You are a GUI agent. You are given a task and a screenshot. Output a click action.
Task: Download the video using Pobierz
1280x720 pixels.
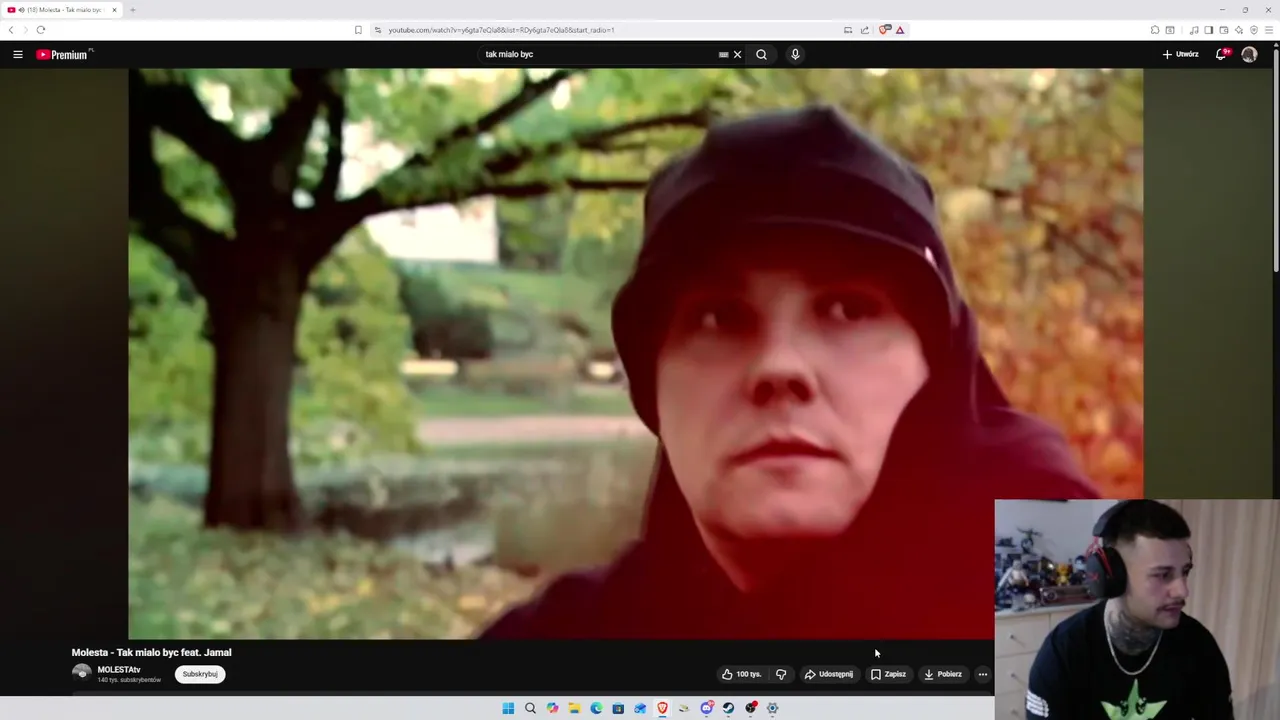942,674
